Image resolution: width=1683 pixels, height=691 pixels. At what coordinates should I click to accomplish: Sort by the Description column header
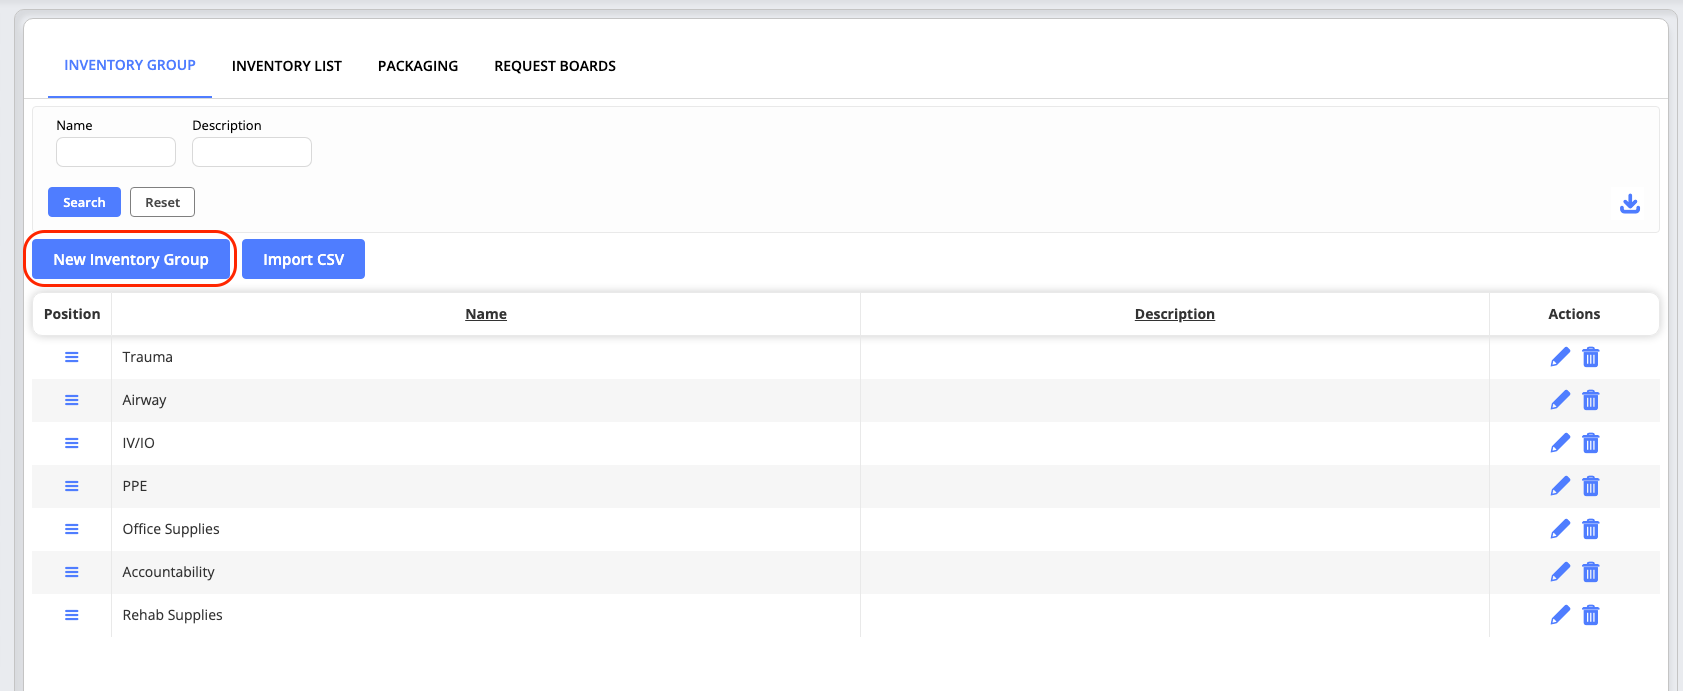point(1175,314)
